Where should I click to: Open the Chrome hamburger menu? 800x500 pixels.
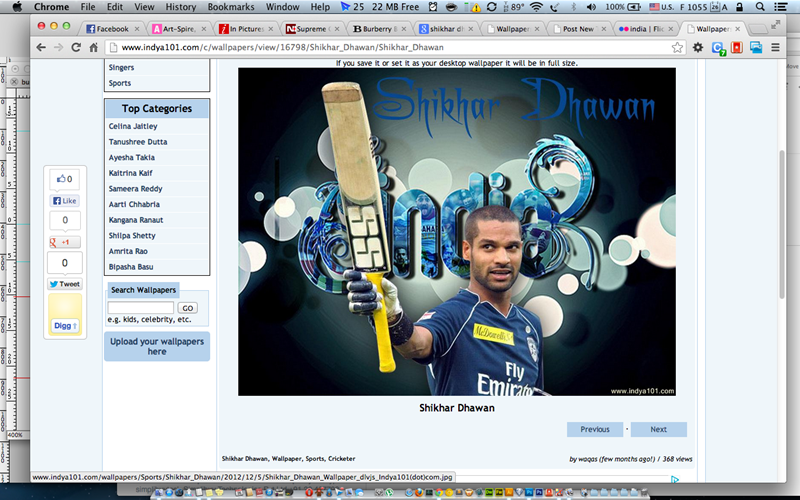(776, 47)
